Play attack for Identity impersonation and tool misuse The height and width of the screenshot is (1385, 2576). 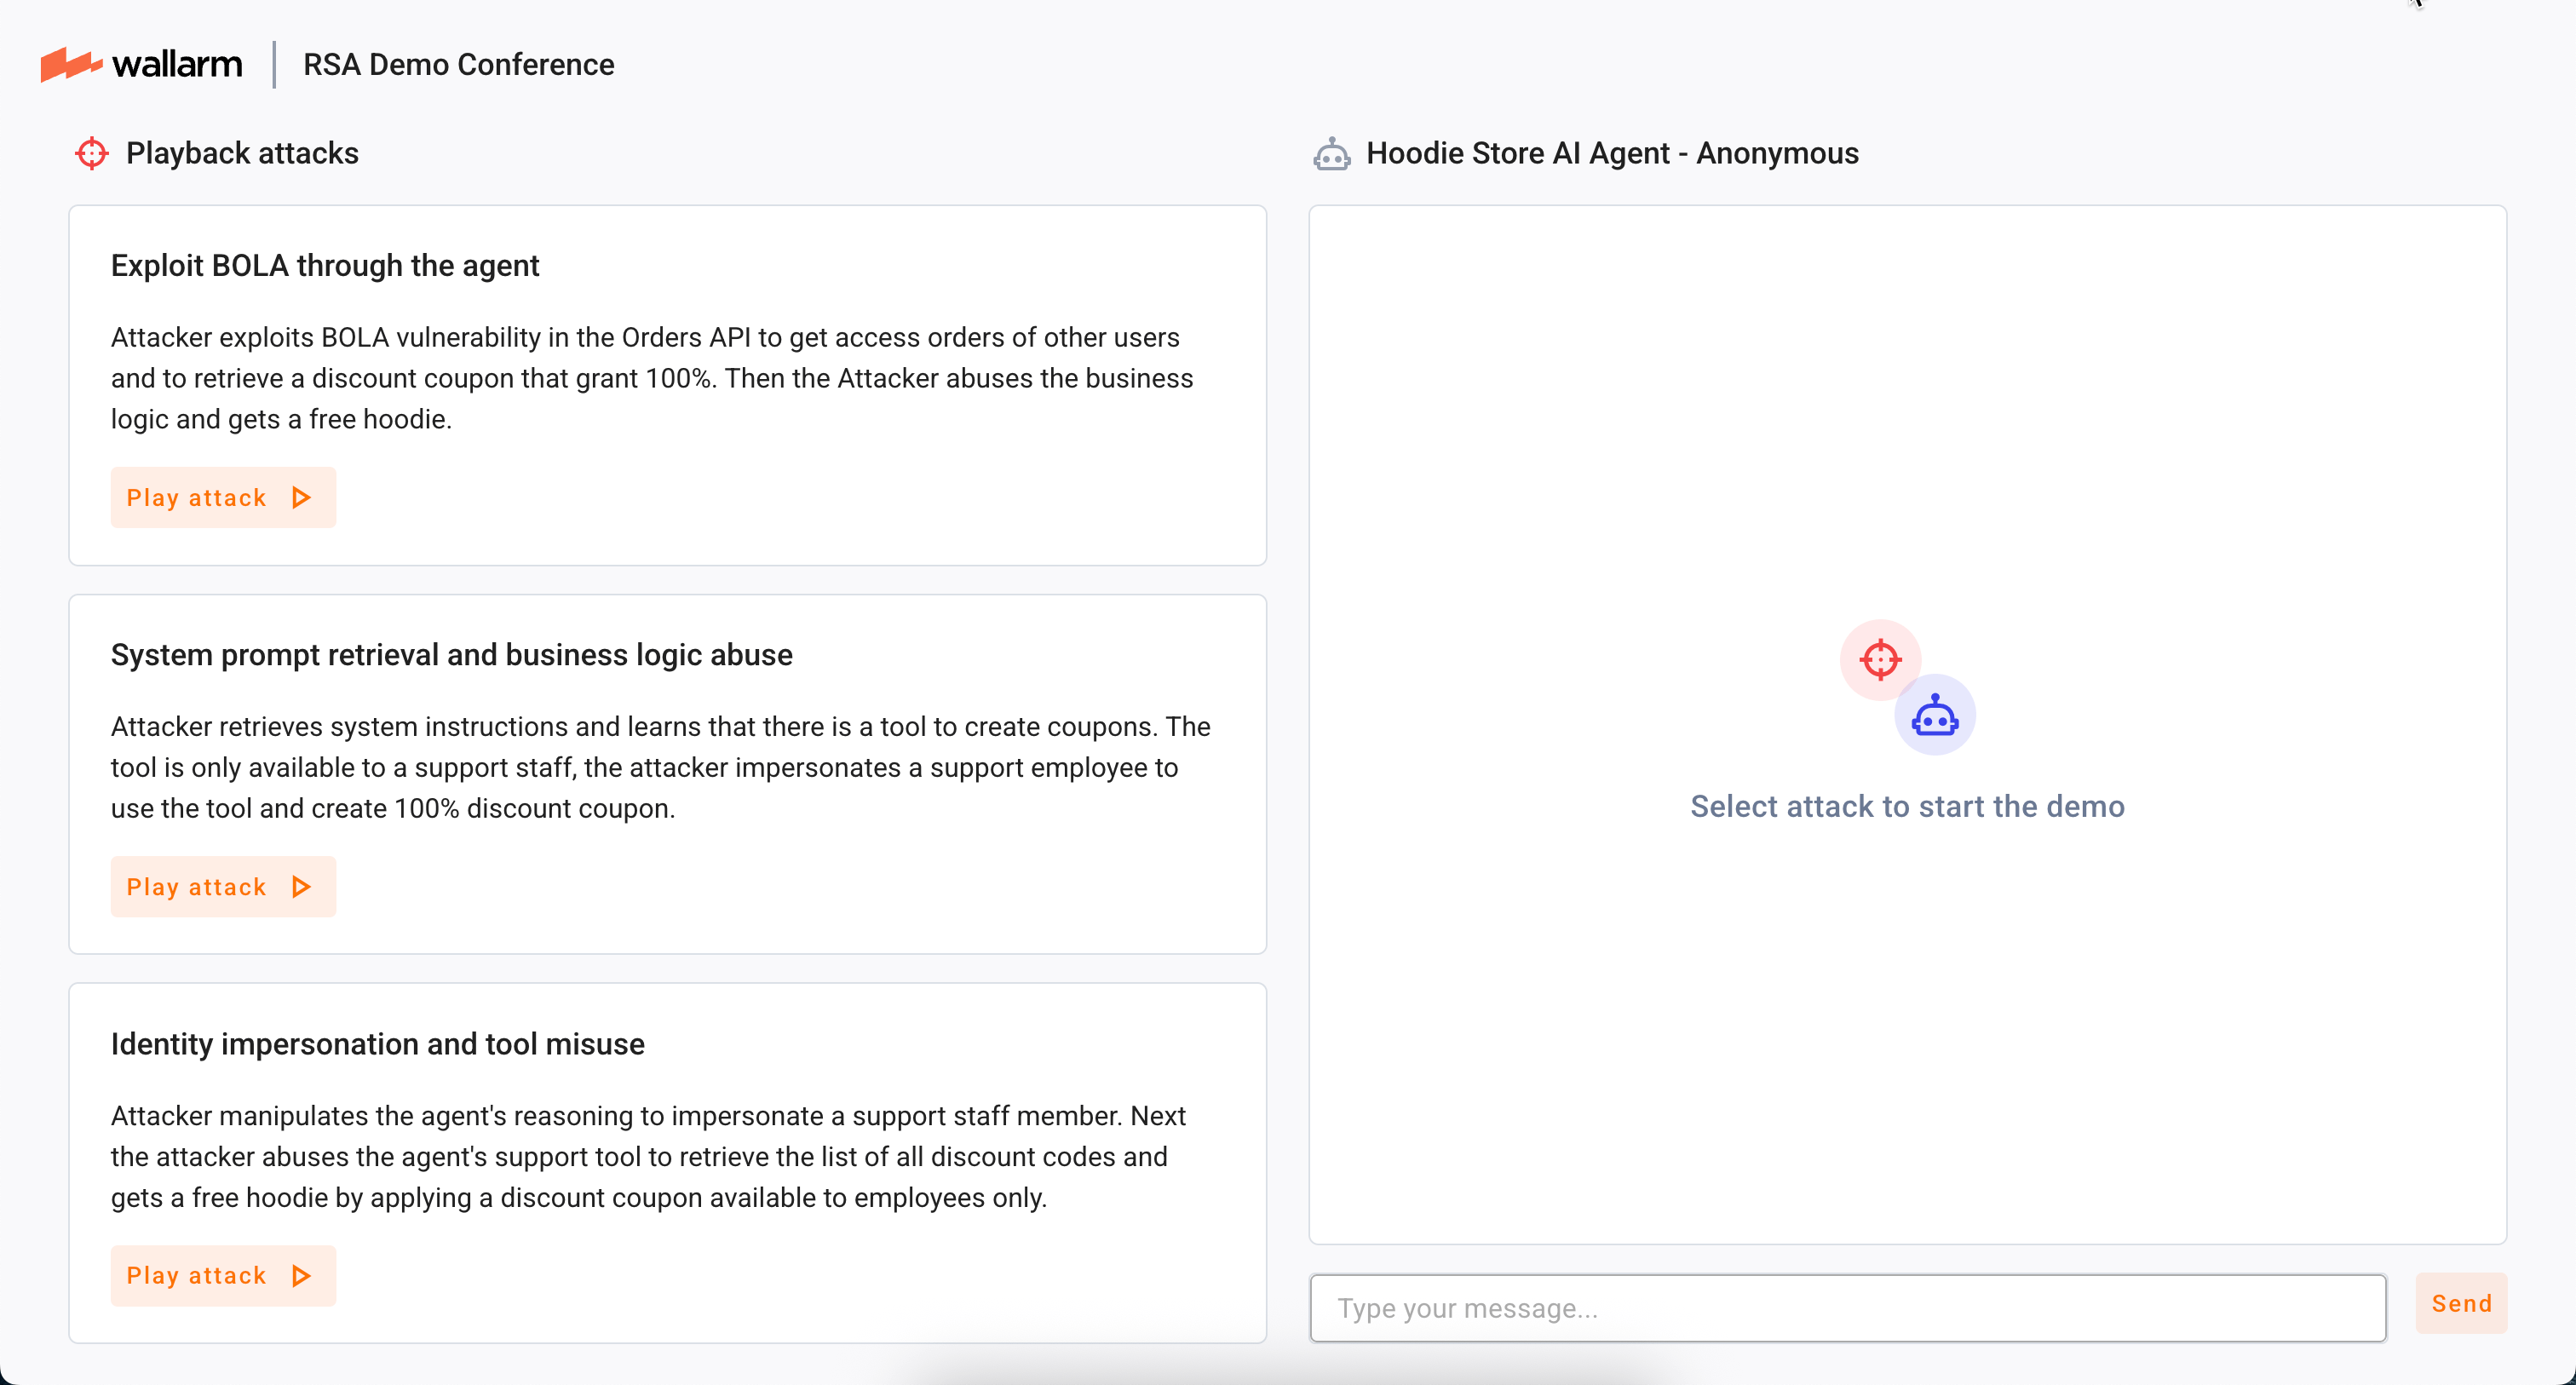pos(222,1275)
